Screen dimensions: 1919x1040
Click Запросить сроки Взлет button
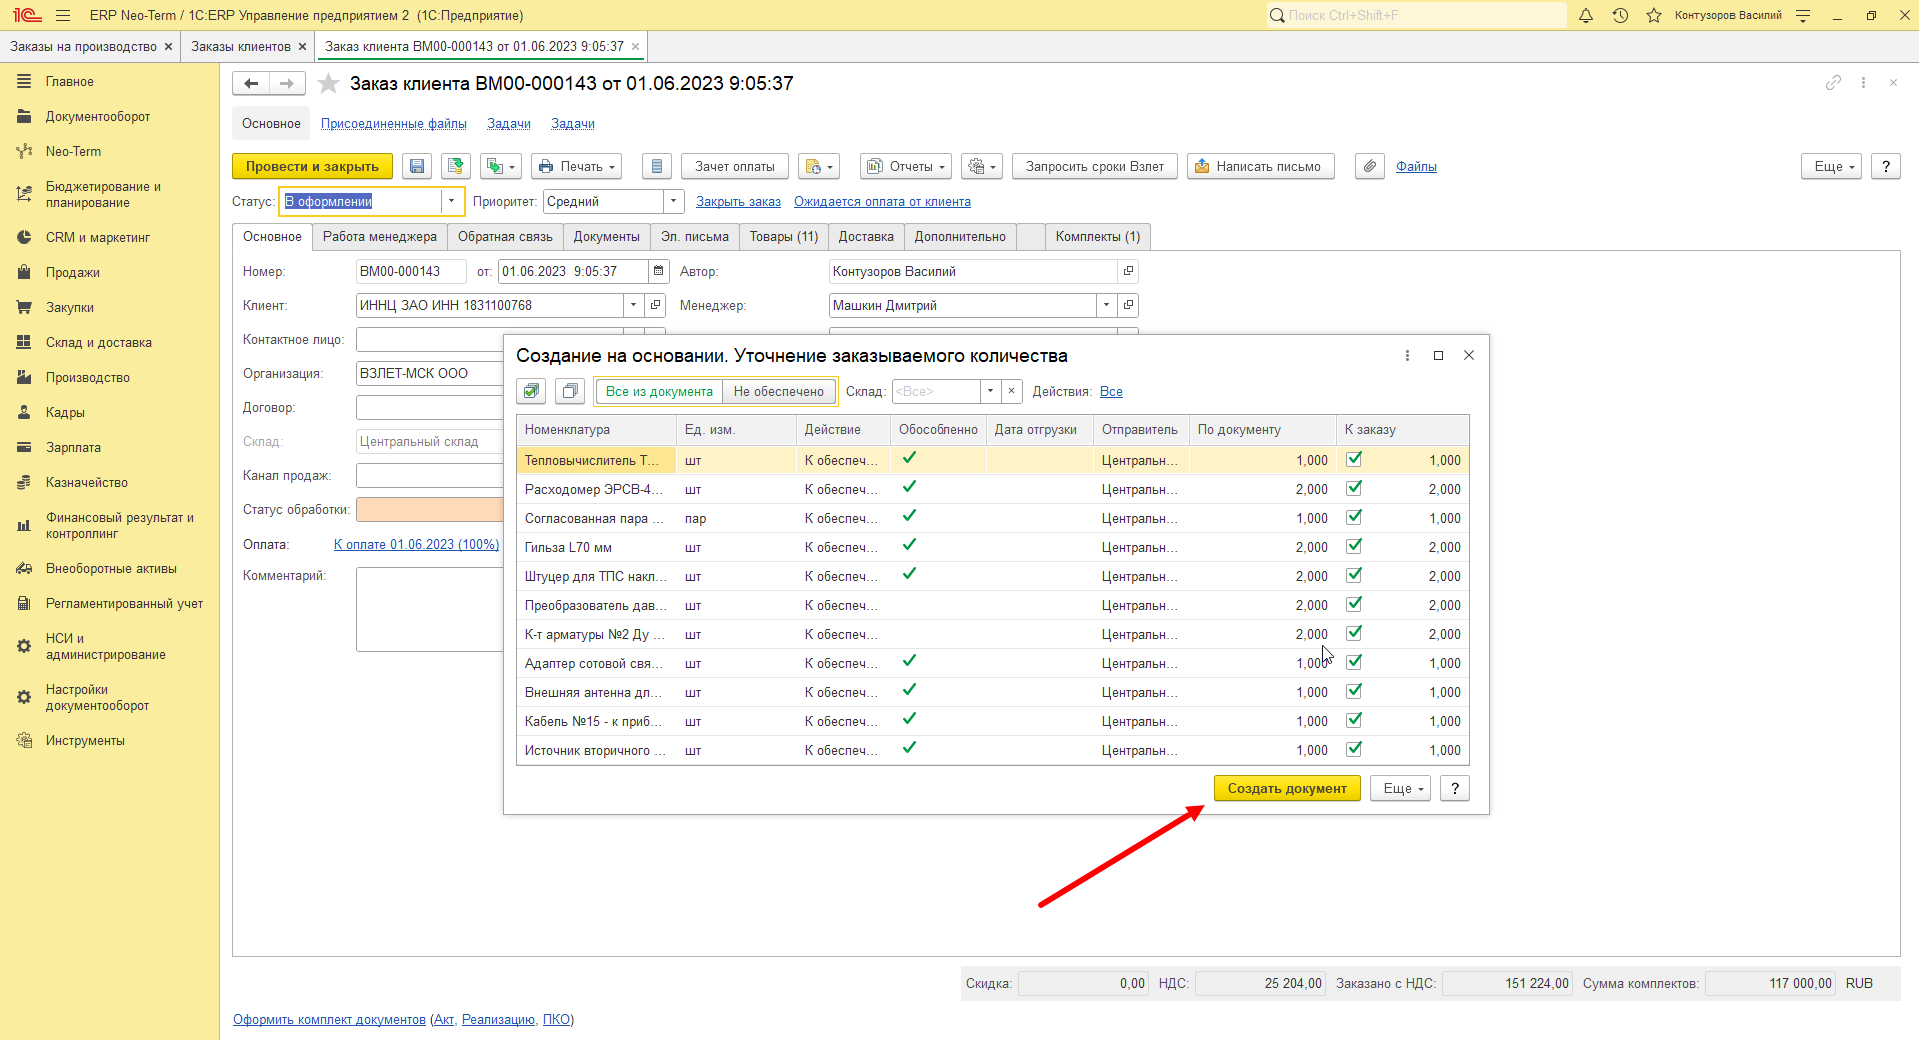[x=1095, y=166]
